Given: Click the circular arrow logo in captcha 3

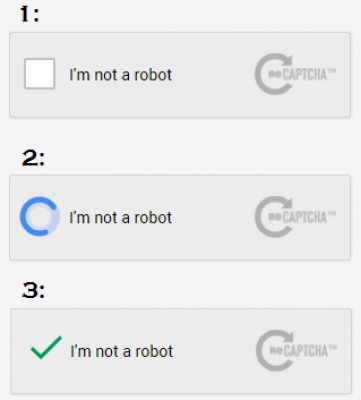Looking at the screenshot, I should point(275,351).
